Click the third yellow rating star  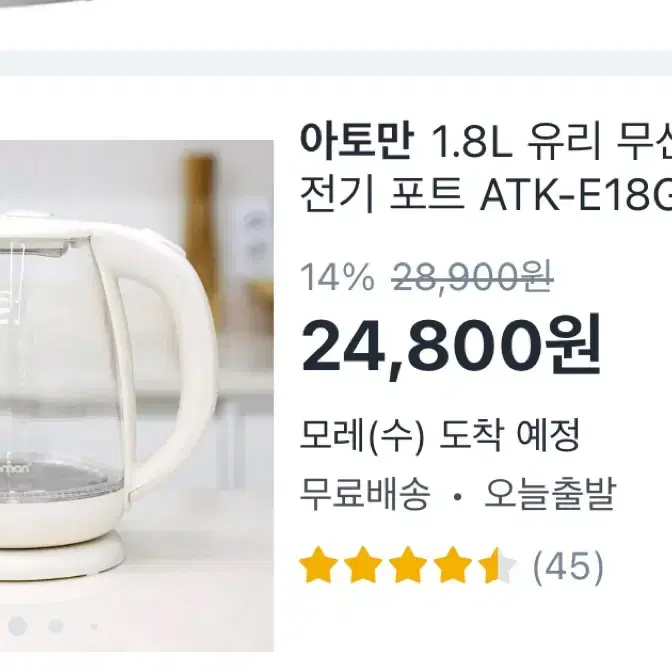click(408, 565)
